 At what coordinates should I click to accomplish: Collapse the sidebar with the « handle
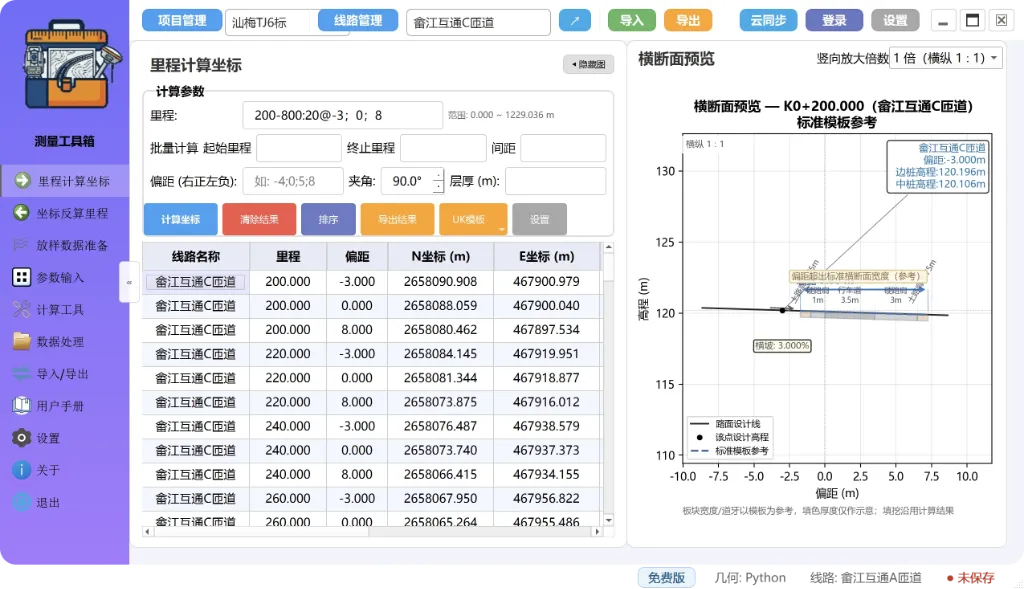coord(129,282)
